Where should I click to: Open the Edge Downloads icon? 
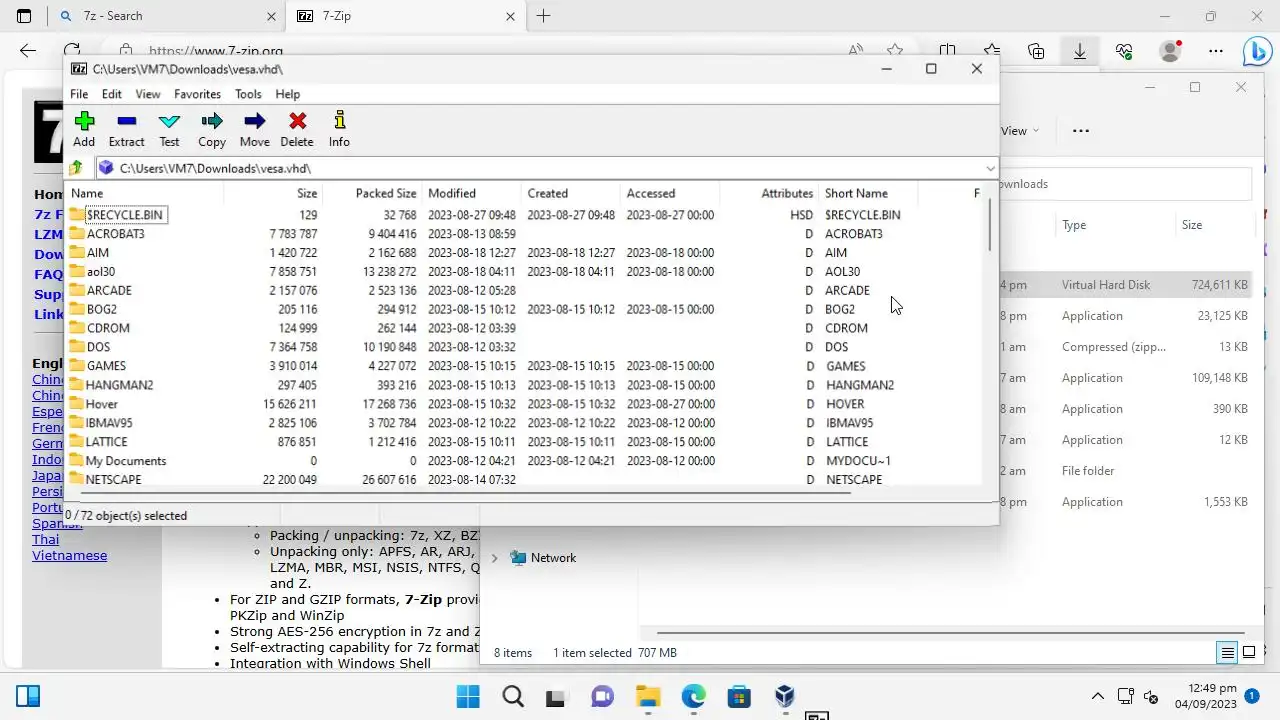click(1080, 51)
